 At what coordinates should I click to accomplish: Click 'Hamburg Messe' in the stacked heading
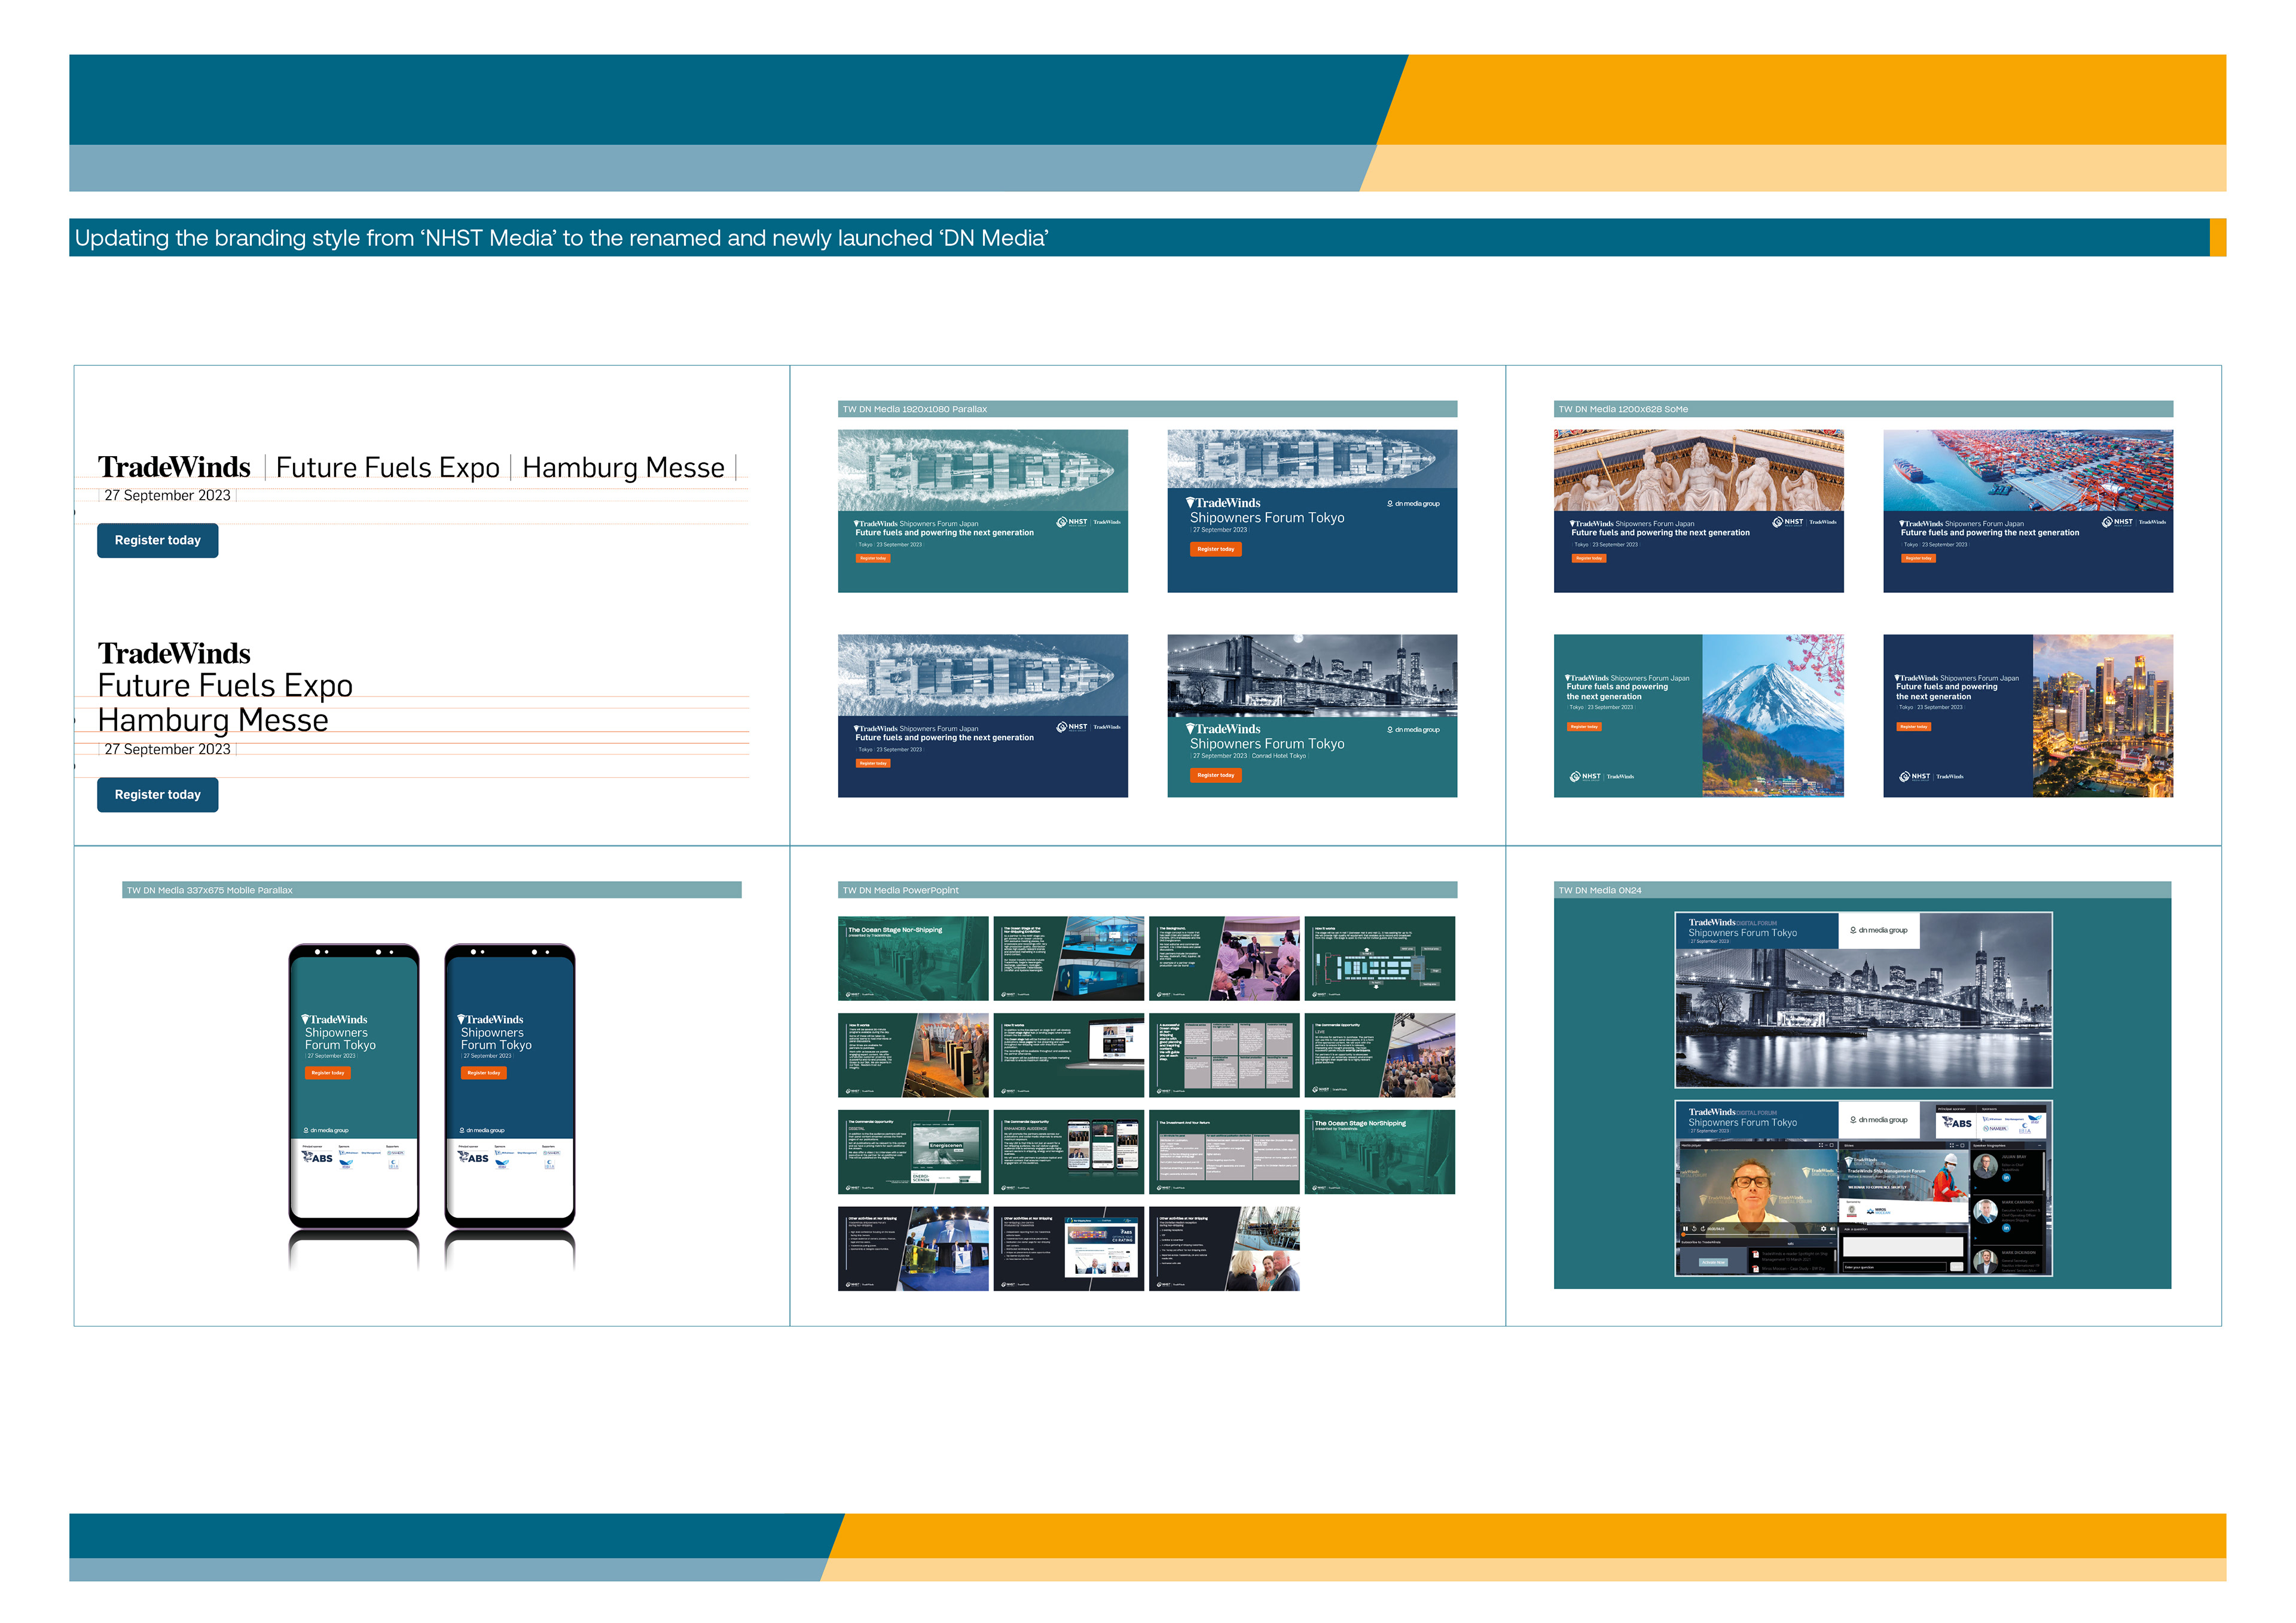click(x=213, y=720)
